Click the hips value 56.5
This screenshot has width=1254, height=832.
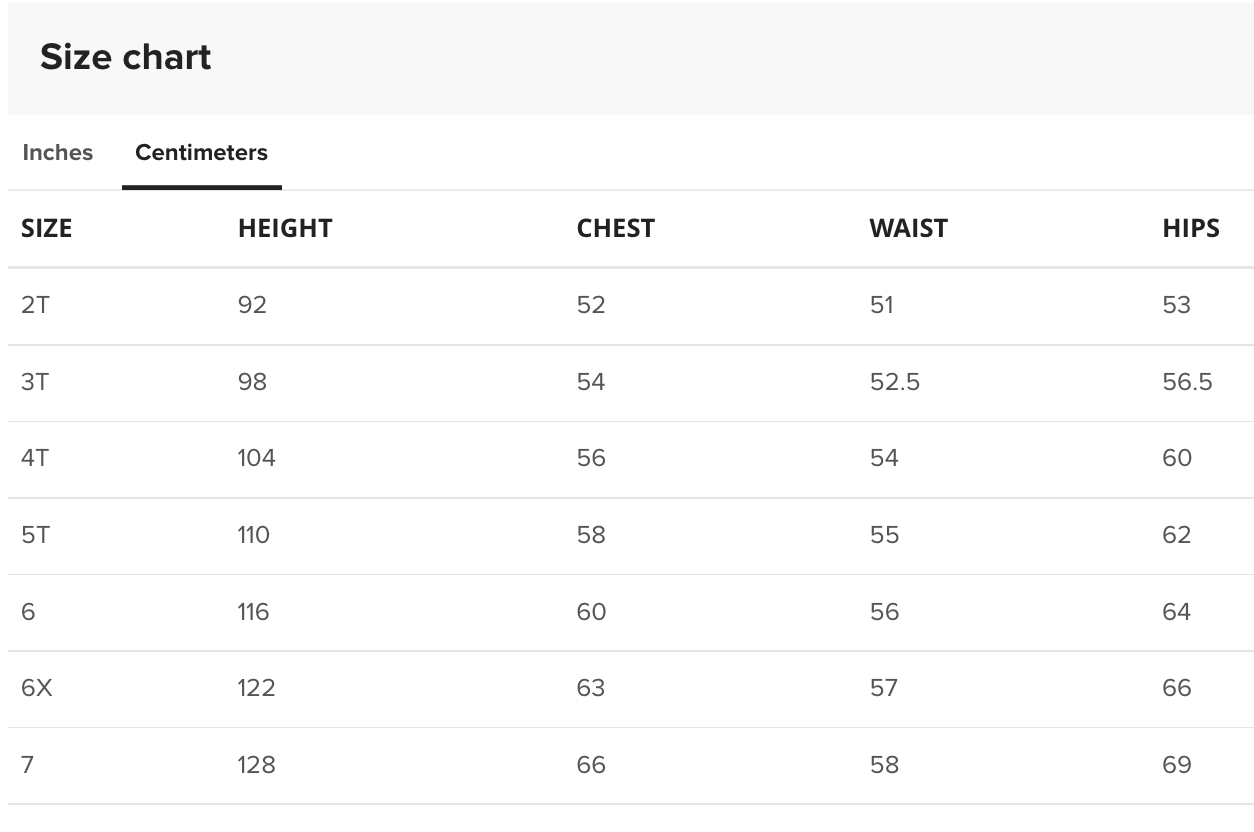[1187, 382]
